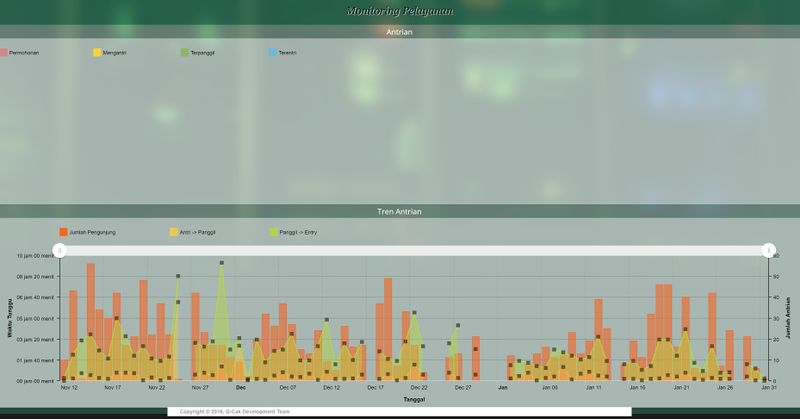Screen dimensions: 800x419
Task: Click the 08 jam 20 menit label
Action: 35,277
